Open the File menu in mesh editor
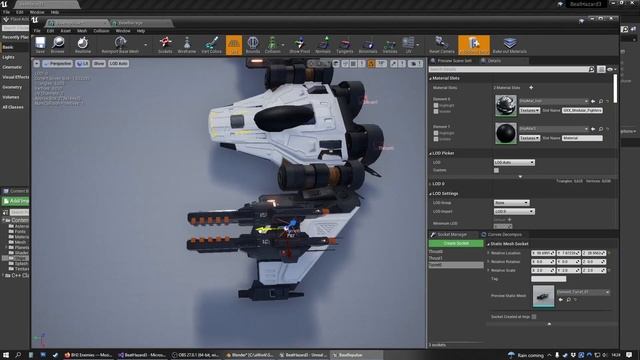This screenshot has height=360, width=640. (37, 31)
